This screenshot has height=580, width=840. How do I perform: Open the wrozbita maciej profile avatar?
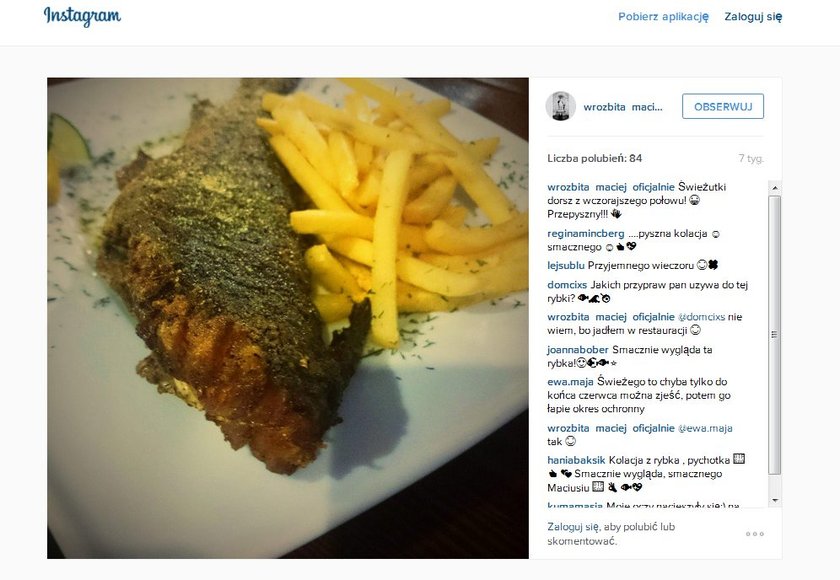pos(560,106)
